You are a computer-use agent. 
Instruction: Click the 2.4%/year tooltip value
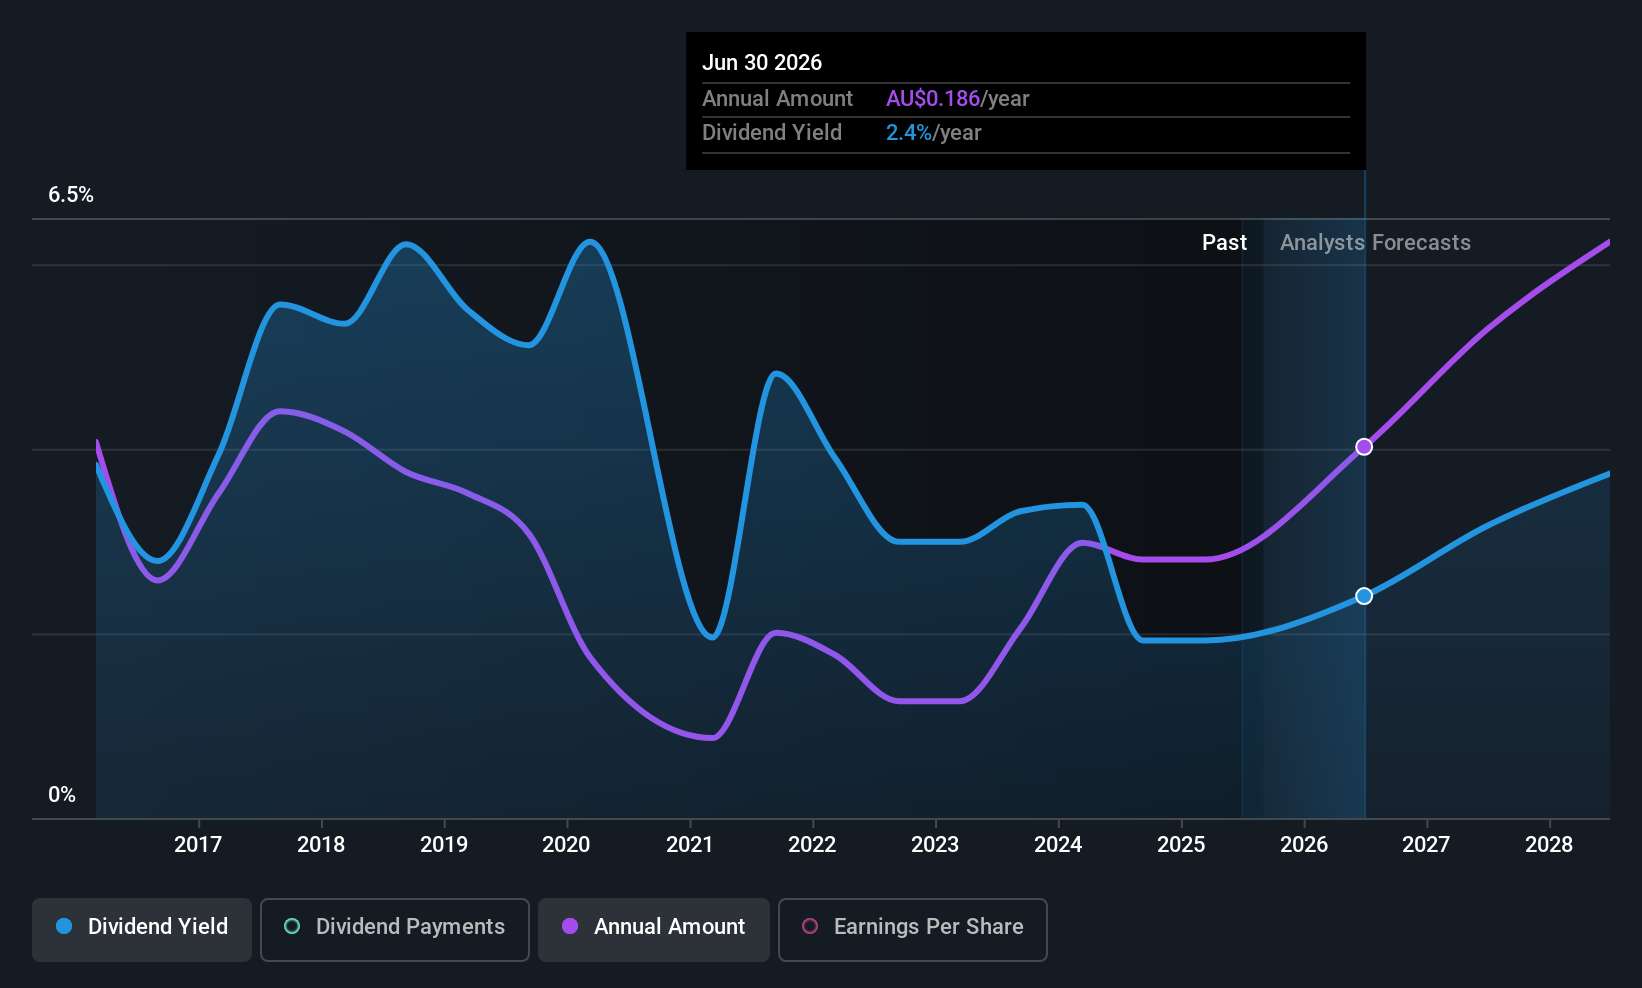[x=933, y=133]
